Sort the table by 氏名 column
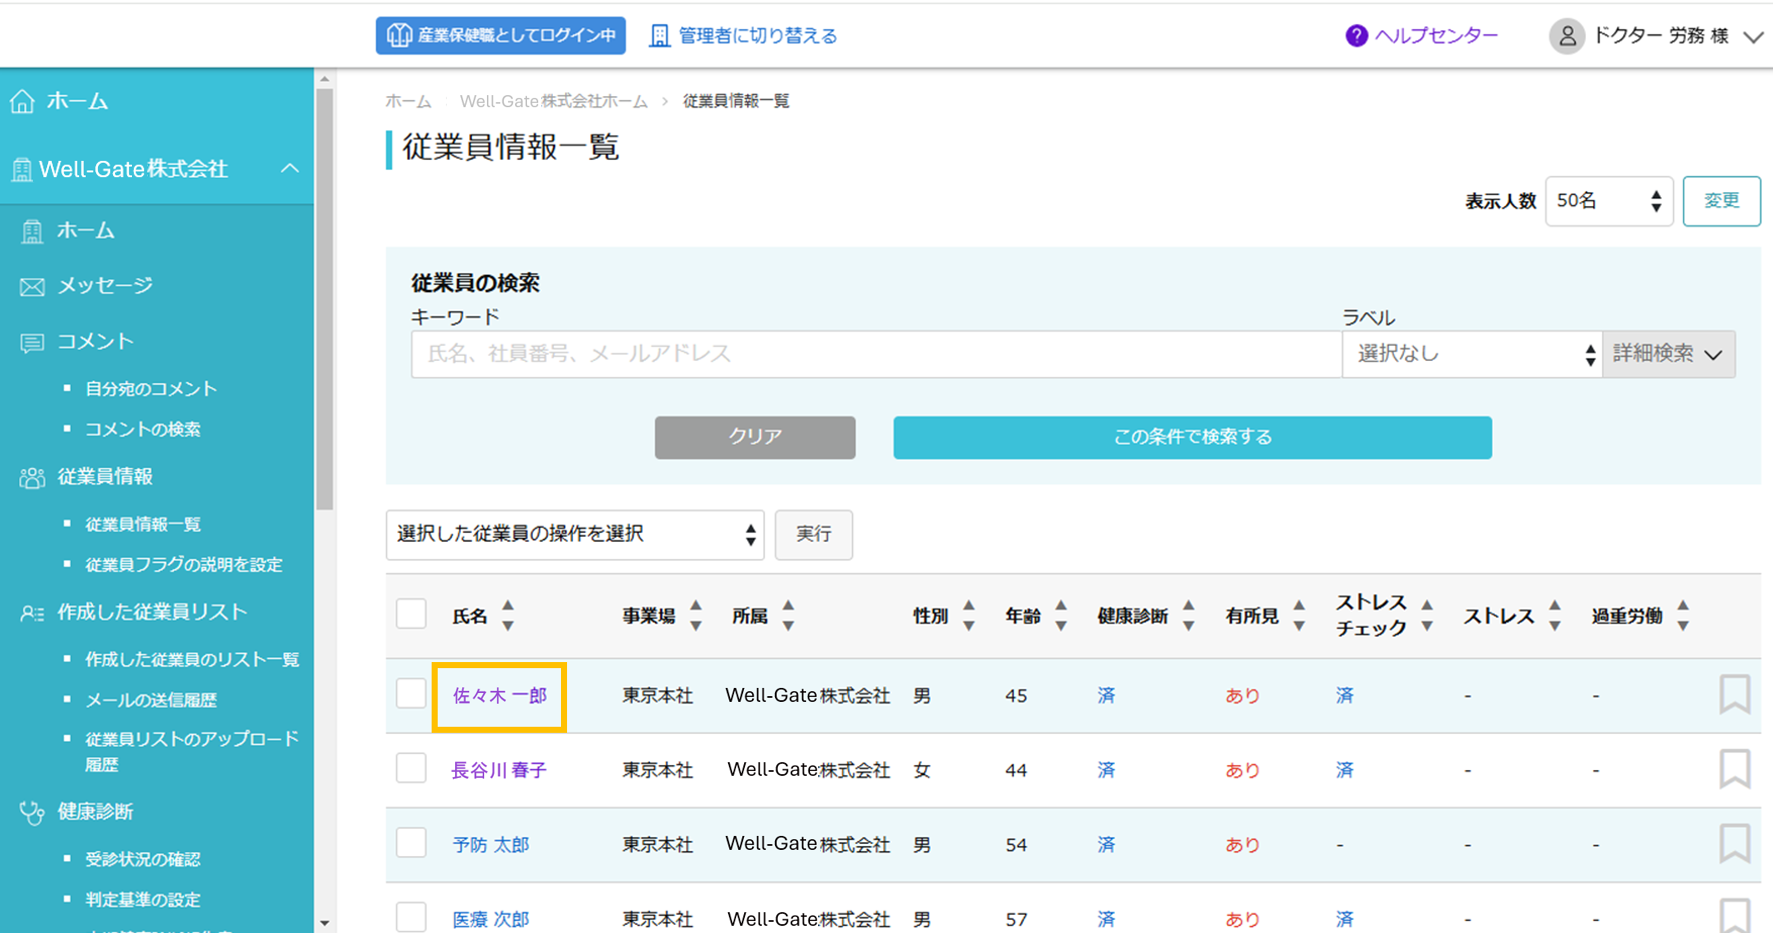Viewport: 1773px width, 933px height. (508, 616)
